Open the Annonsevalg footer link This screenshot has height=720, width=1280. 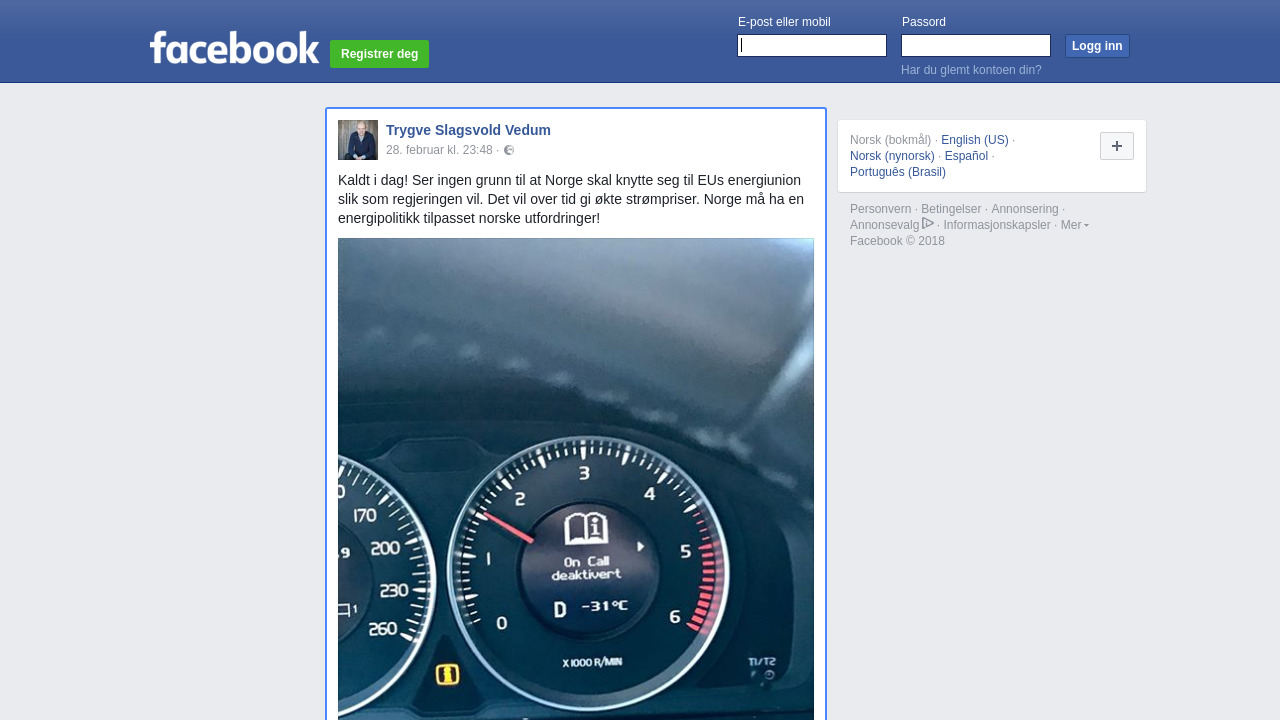pyautogui.click(x=884, y=225)
